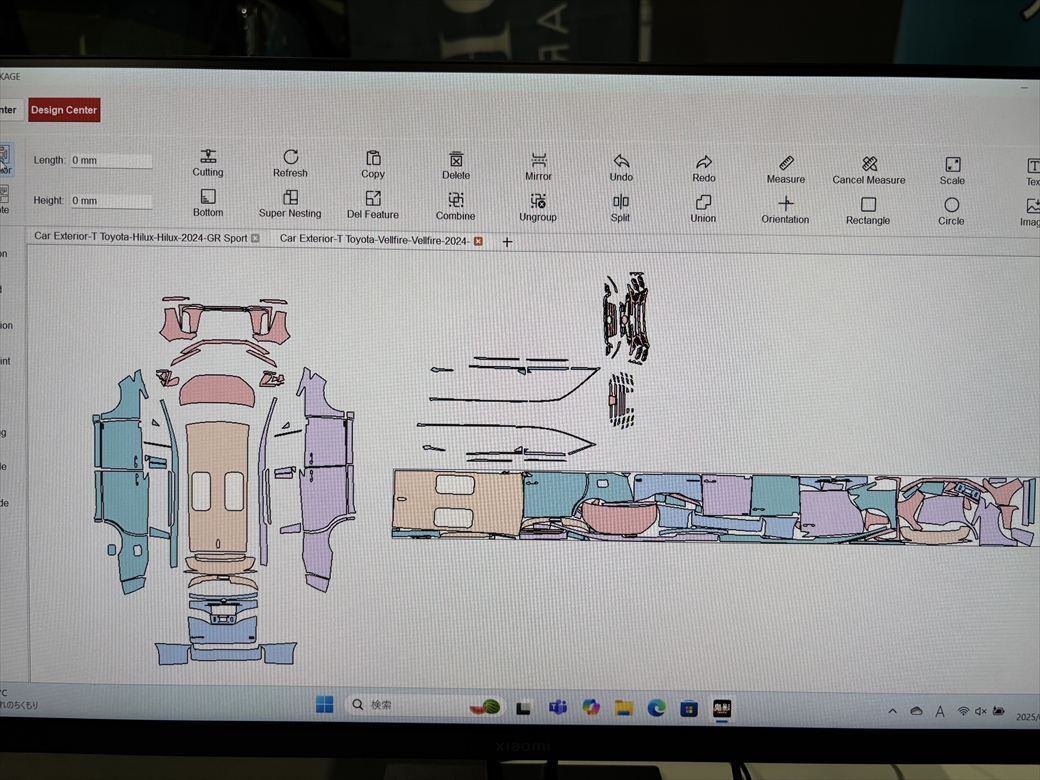This screenshot has height=780, width=1040.
Task: Click the Cutting tool icon
Action: pyautogui.click(x=208, y=157)
